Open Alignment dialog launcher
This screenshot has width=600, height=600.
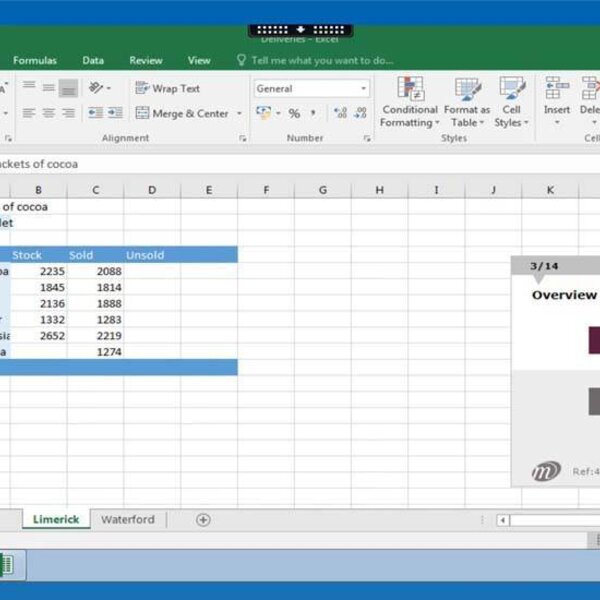tap(243, 139)
